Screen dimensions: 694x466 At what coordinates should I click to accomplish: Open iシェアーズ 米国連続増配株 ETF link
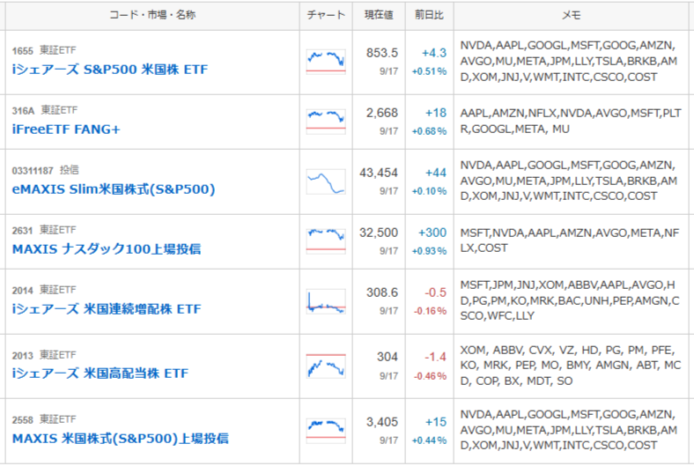tap(106, 309)
